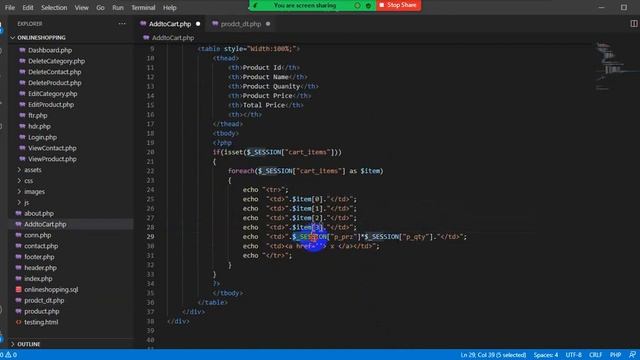Open DeleteProduct.php file

[55, 83]
